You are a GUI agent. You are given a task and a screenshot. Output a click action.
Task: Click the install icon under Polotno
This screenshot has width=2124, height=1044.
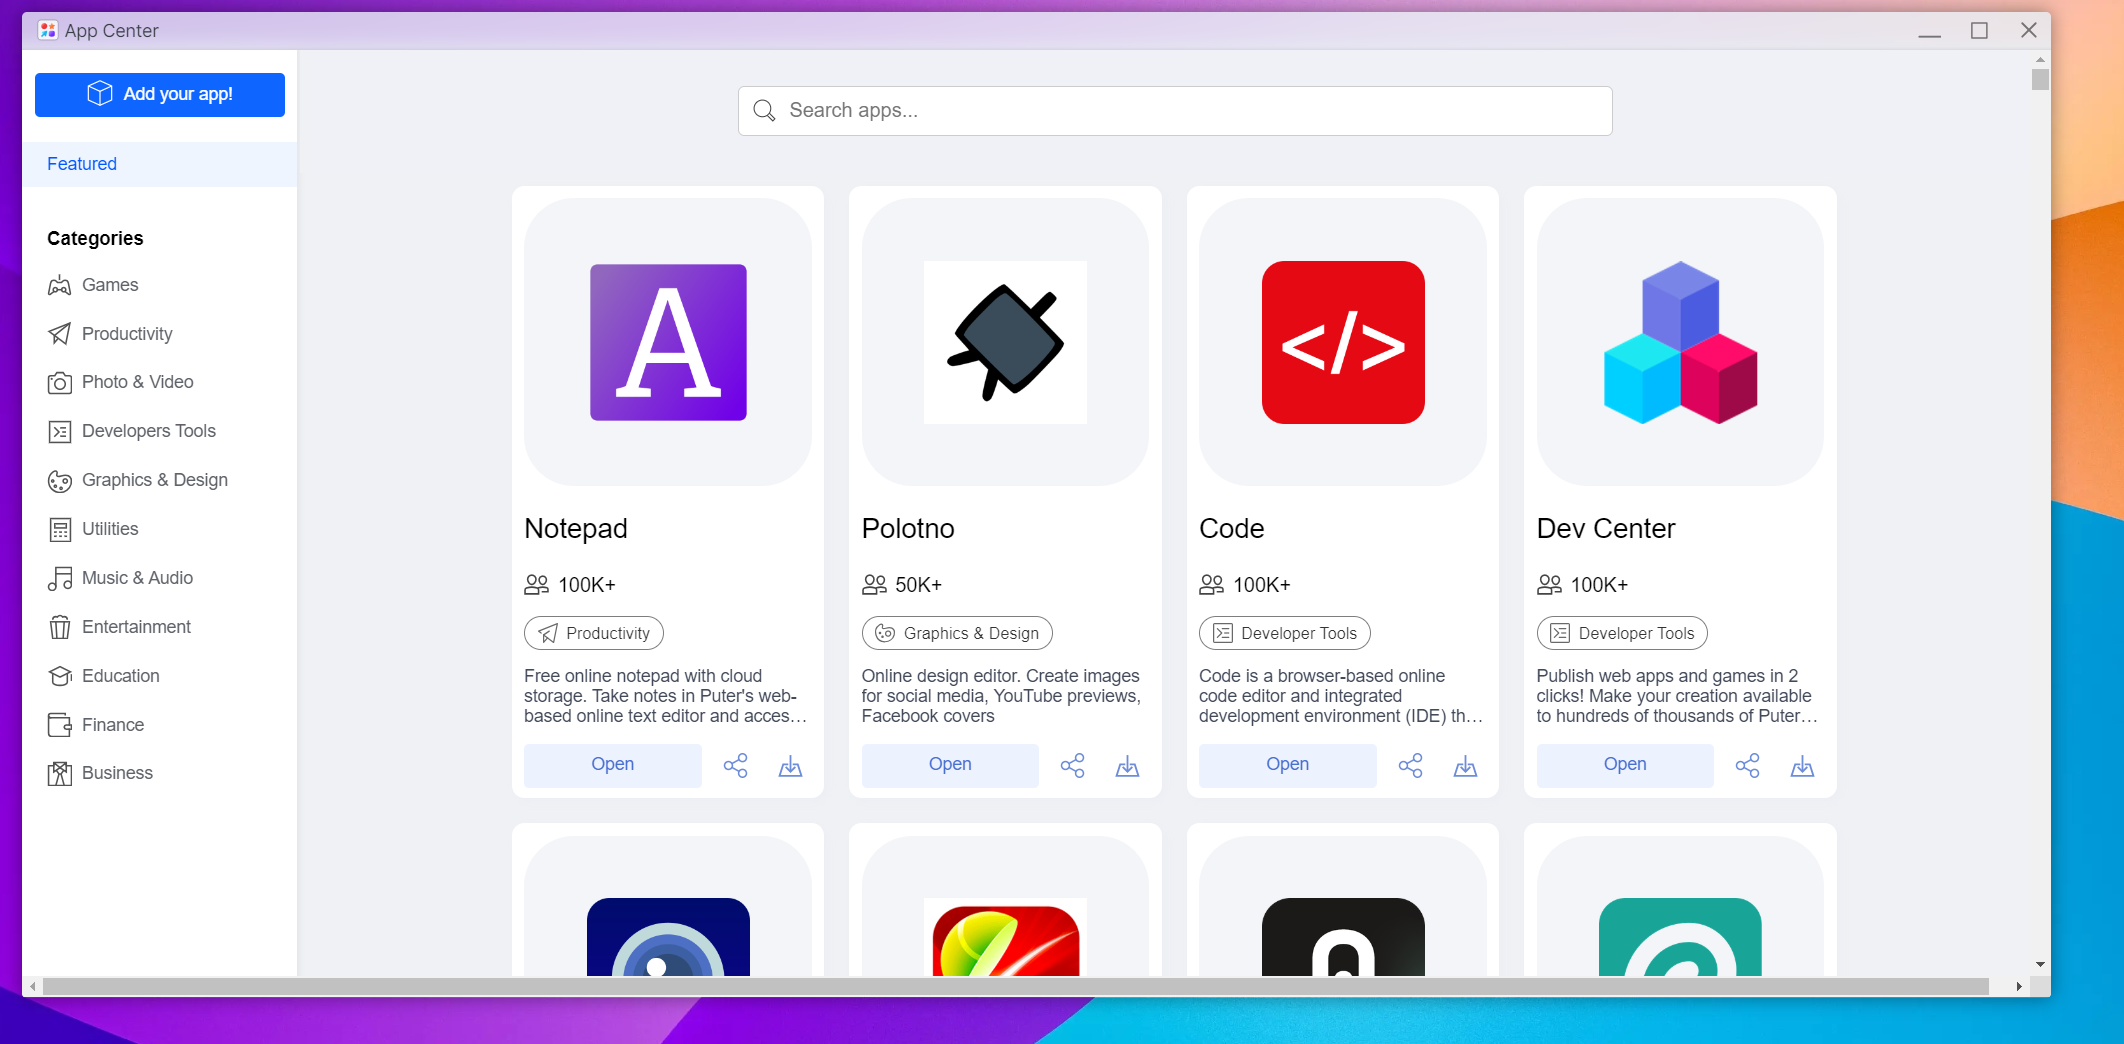point(1127,766)
